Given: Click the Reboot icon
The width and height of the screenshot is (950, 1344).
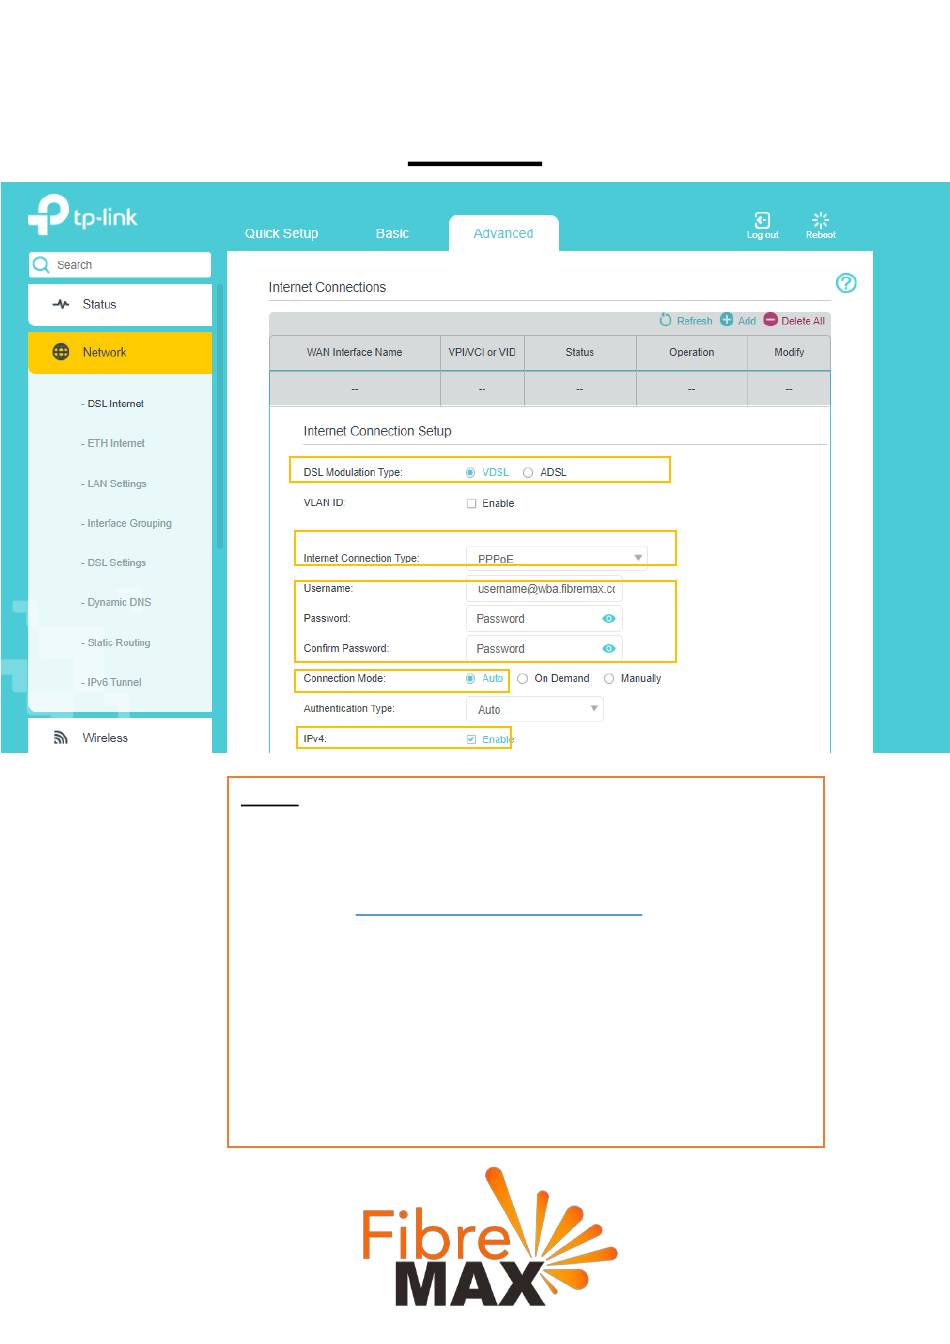Looking at the screenshot, I should pos(820,220).
